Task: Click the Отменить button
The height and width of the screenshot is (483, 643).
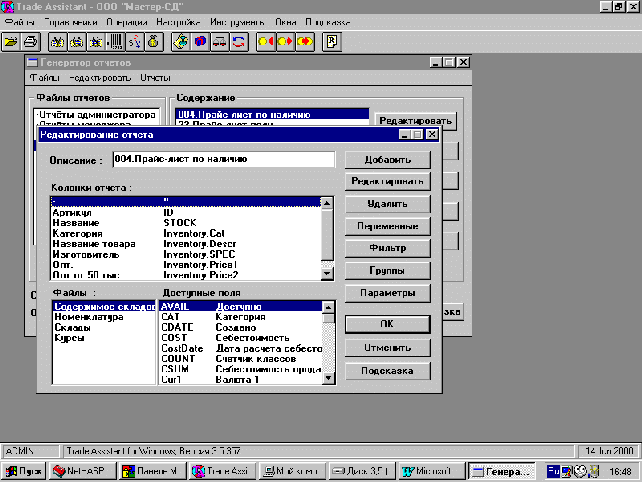Action: (x=389, y=348)
